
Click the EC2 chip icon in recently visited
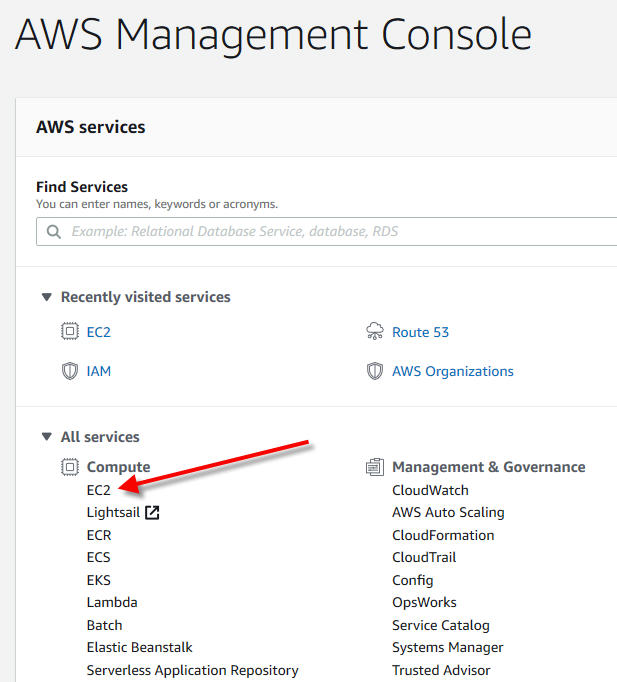(x=69, y=332)
